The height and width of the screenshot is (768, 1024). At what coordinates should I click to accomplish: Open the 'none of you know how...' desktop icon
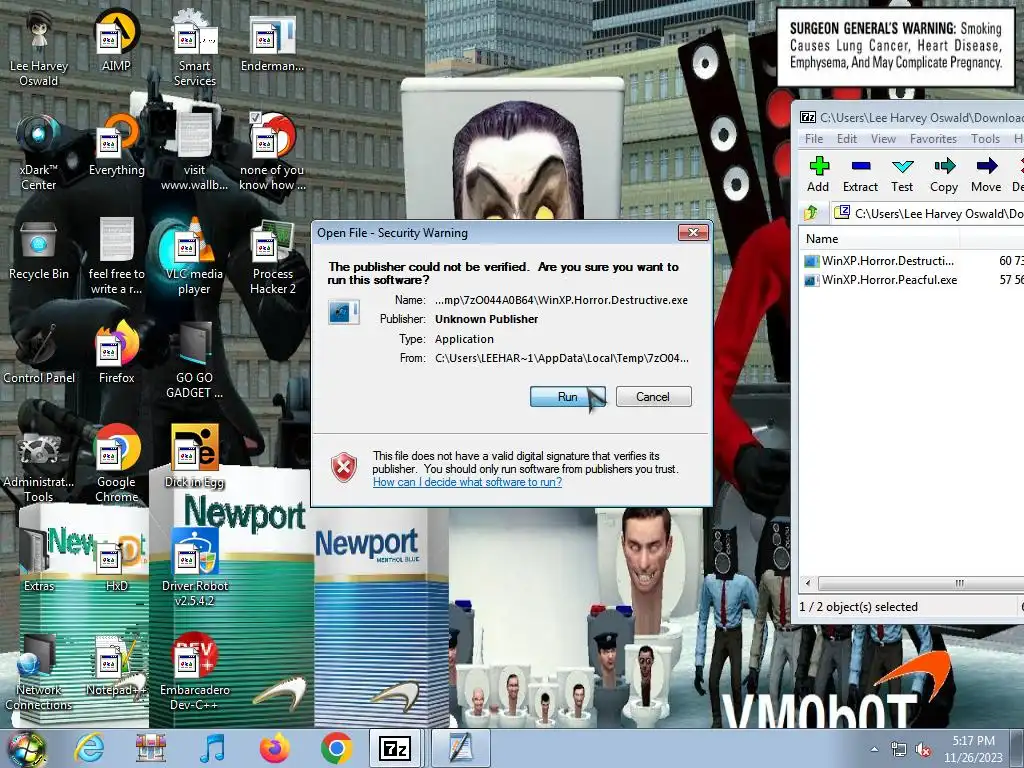point(272,152)
